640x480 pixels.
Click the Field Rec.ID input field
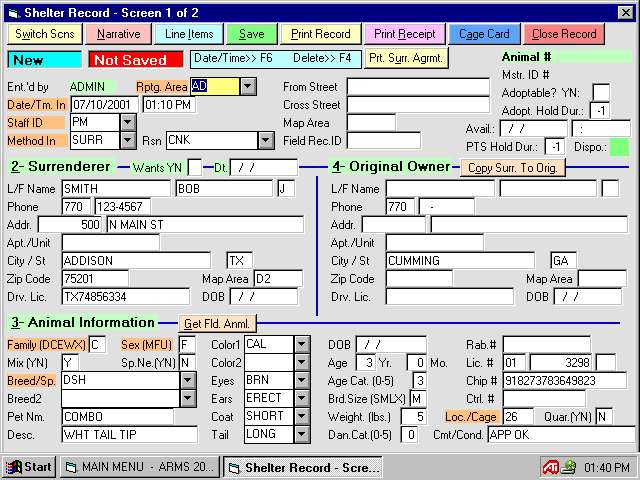click(383, 141)
